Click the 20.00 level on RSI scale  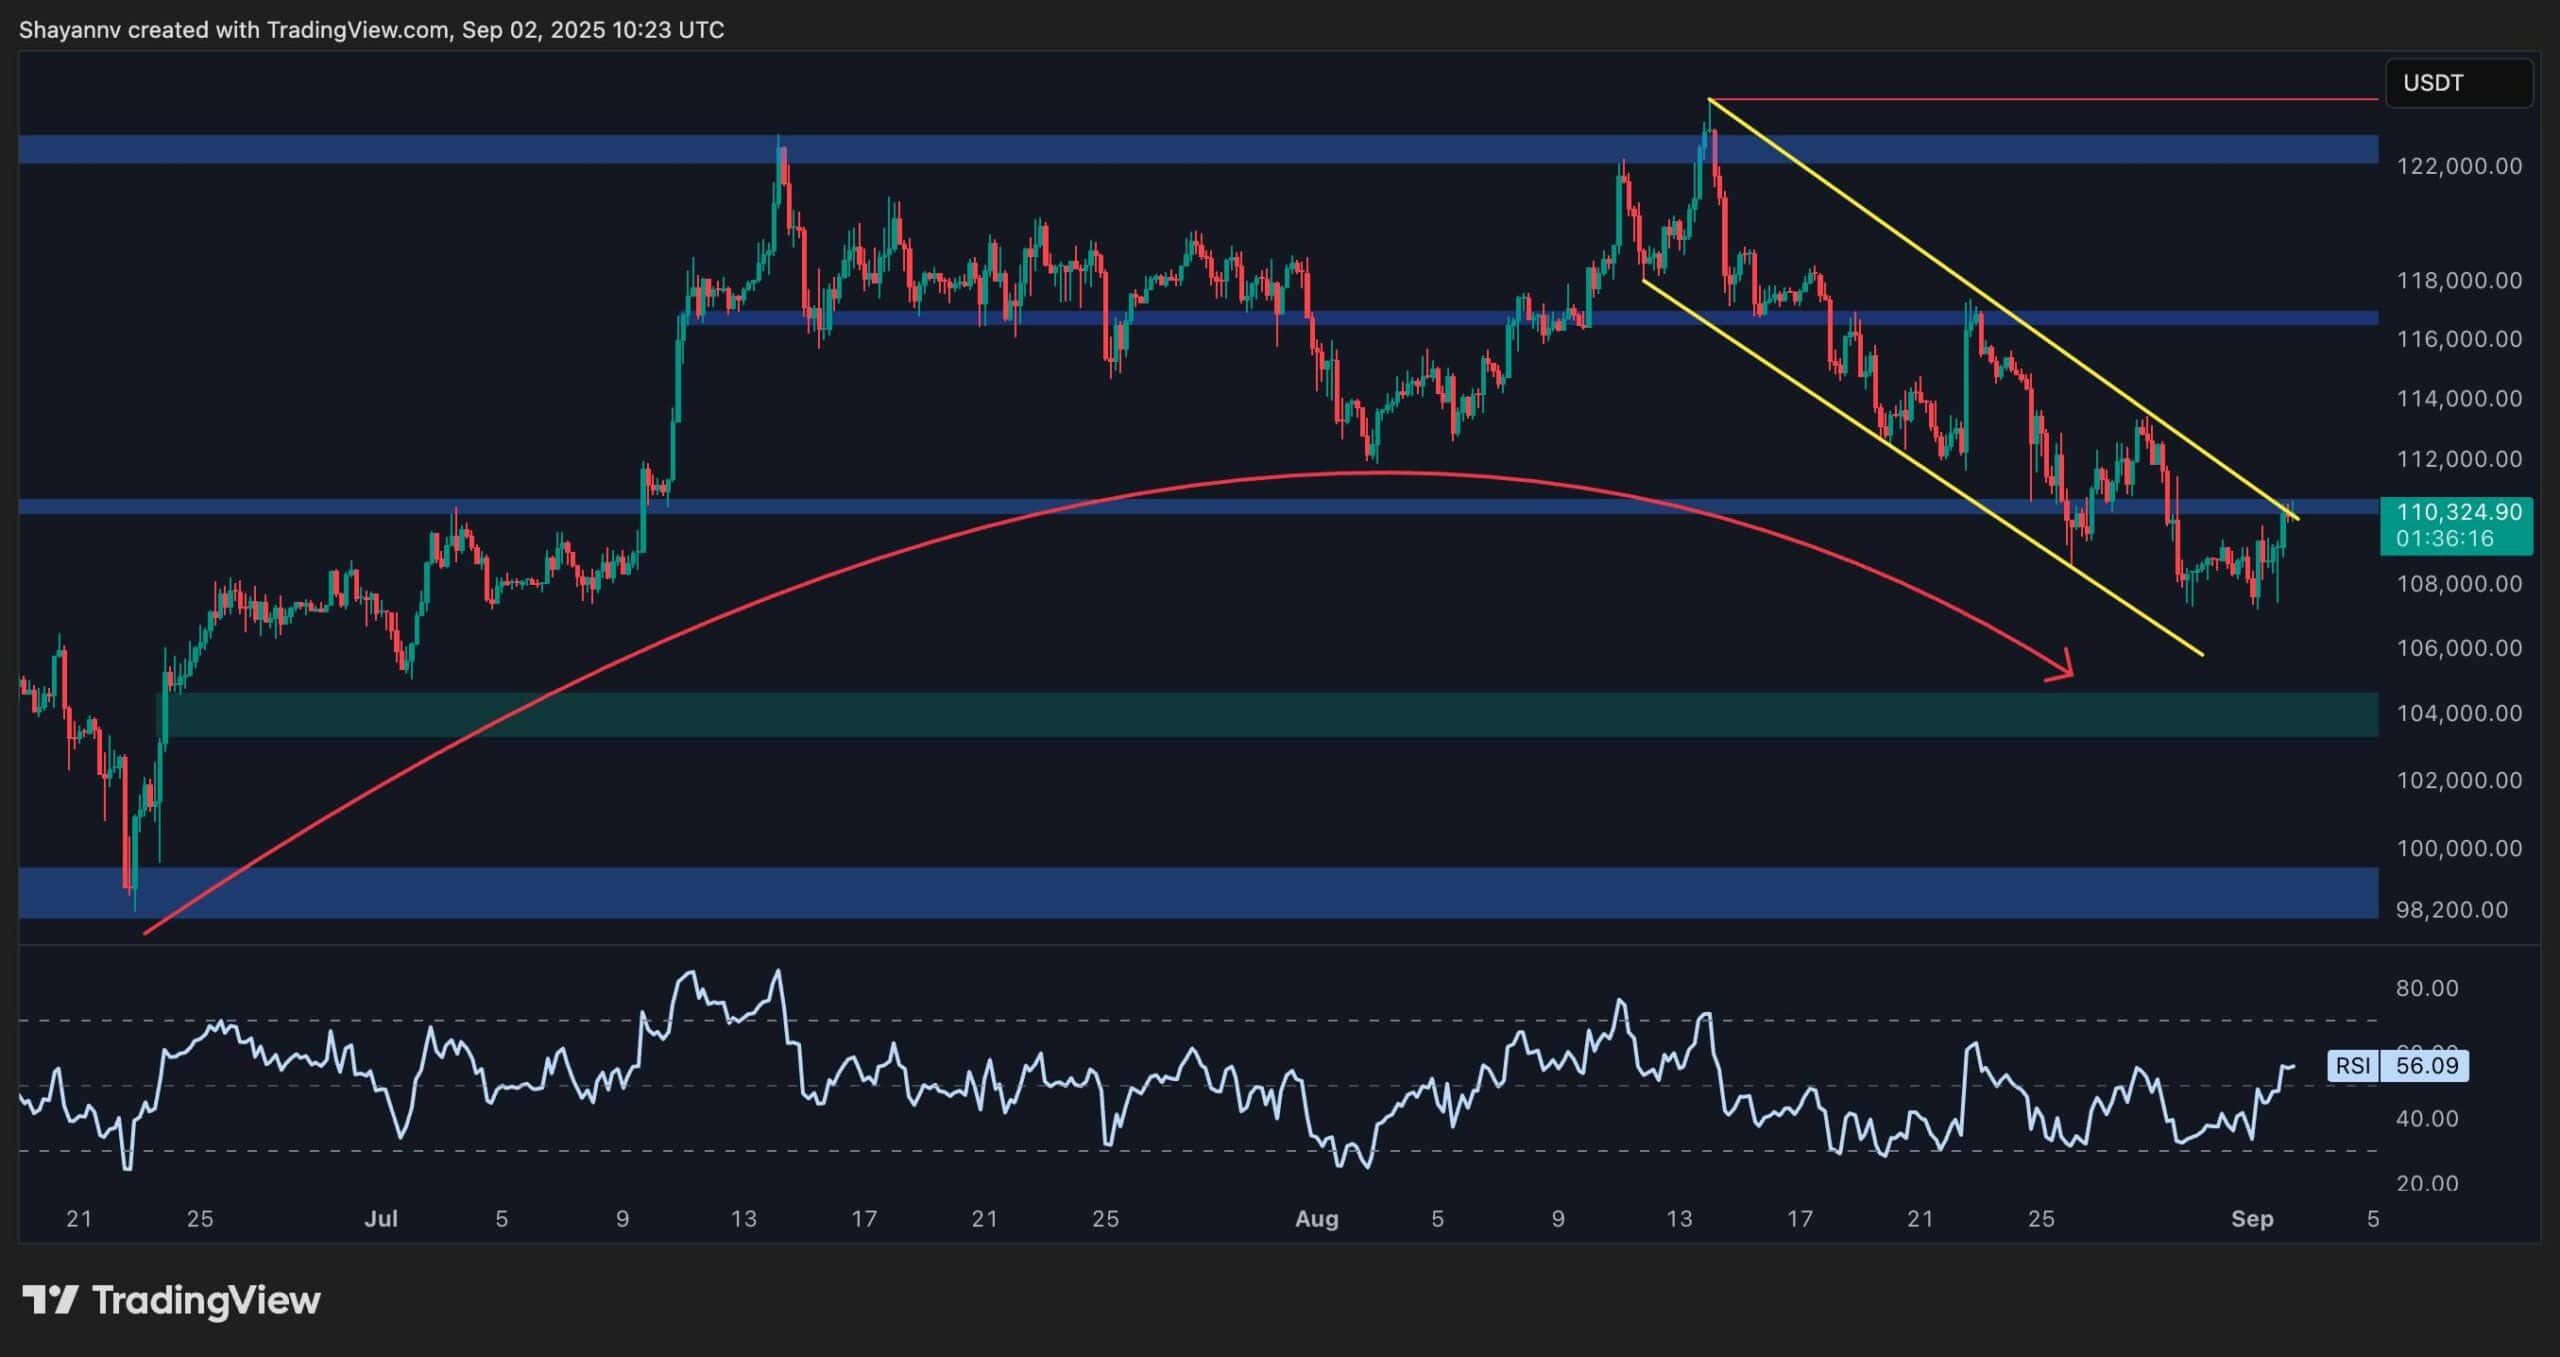coord(2426,1183)
